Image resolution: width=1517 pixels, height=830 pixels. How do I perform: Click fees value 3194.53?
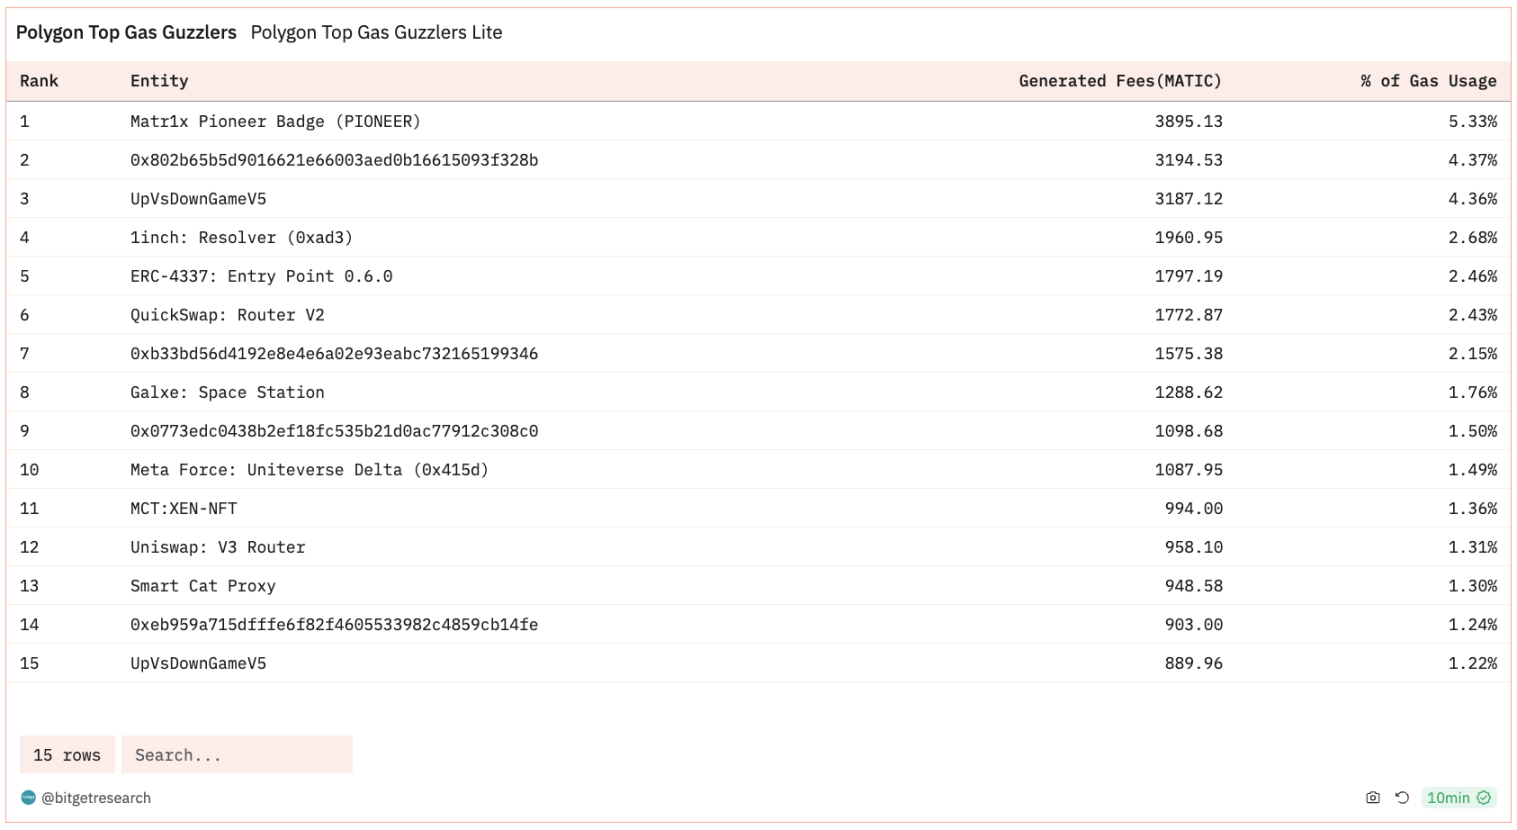pyautogui.click(x=1188, y=160)
